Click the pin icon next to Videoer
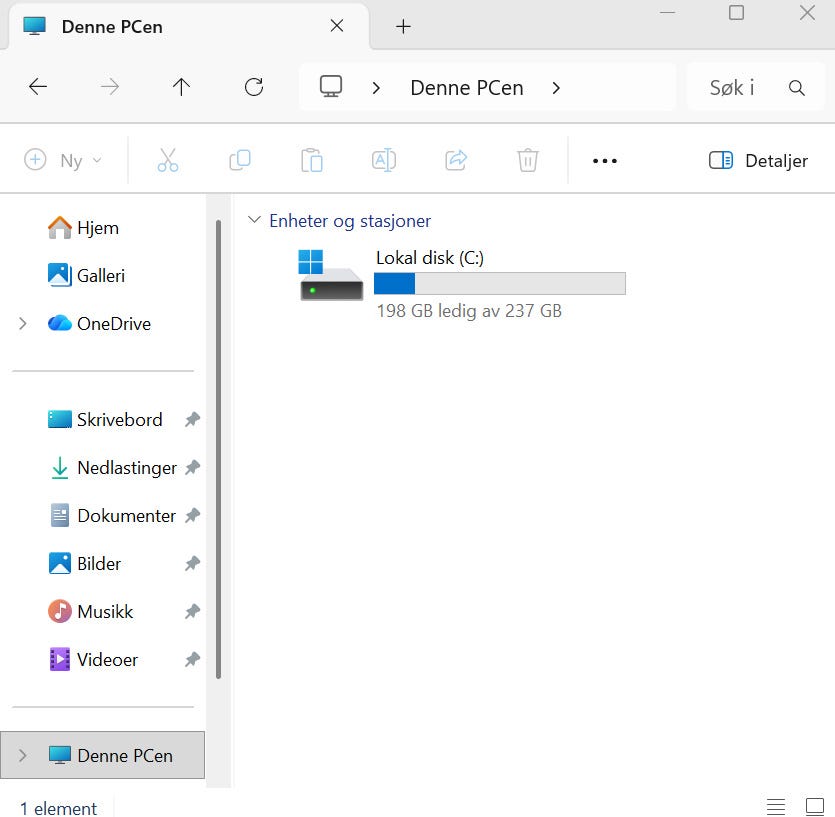The image size is (835, 817). (x=192, y=659)
